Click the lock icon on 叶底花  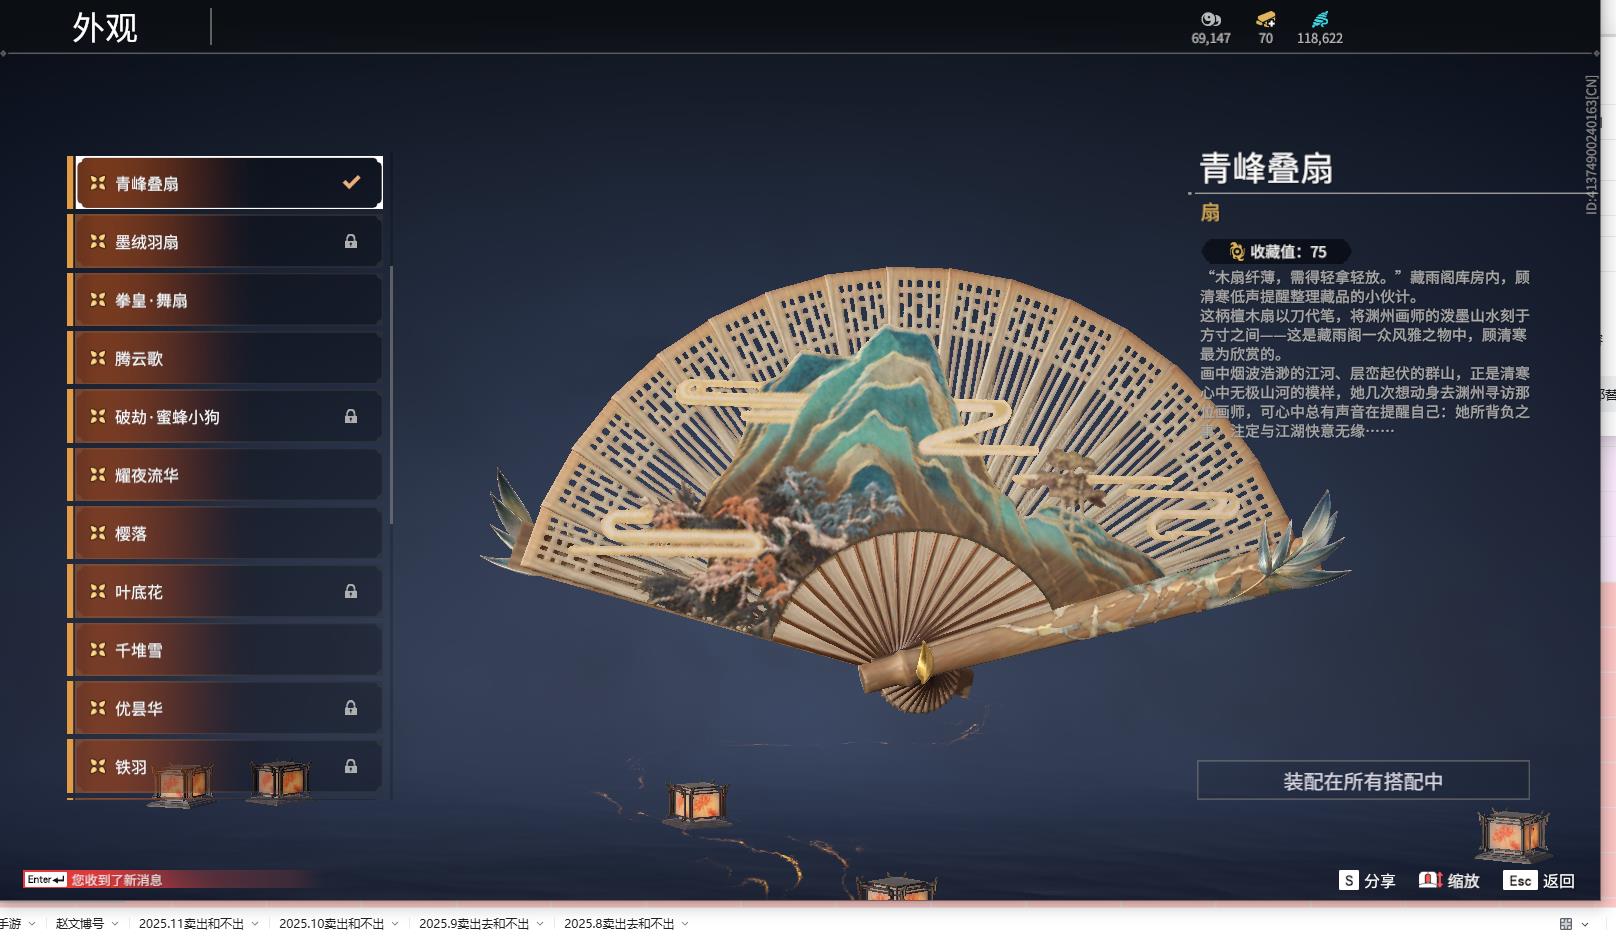[x=351, y=591]
